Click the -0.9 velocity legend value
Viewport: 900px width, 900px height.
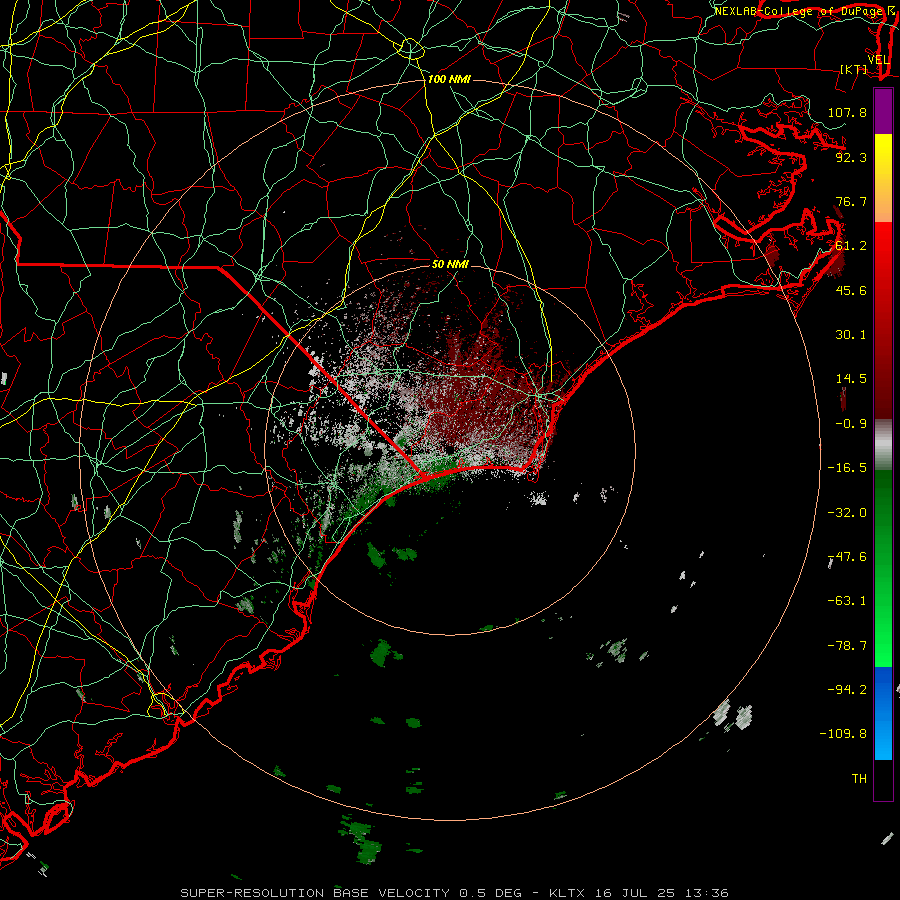851,424
